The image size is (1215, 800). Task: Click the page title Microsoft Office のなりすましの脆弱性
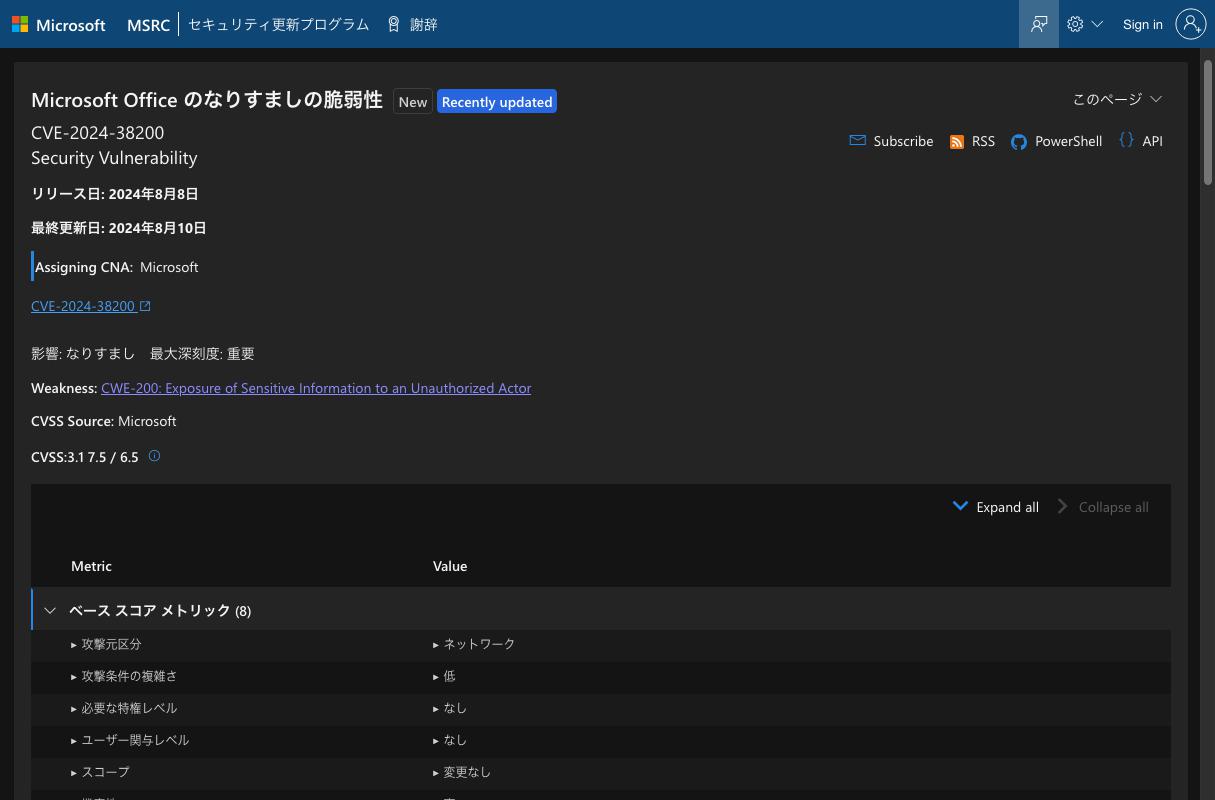click(207, 100)
